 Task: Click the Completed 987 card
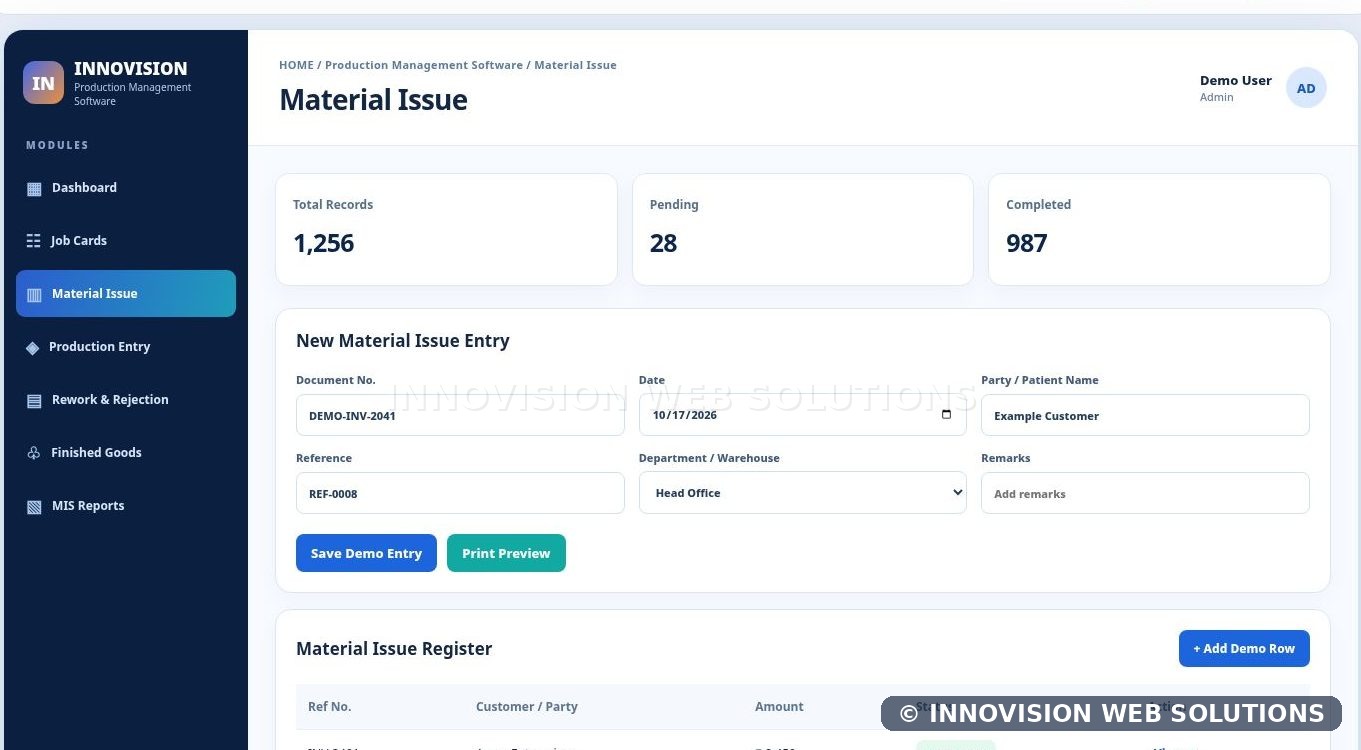(1159, 230)
